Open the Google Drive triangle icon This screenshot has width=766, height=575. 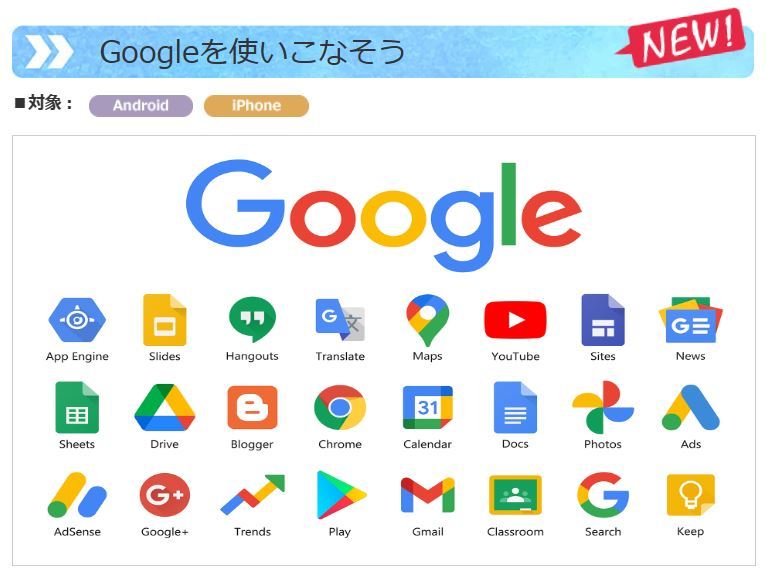165,407
